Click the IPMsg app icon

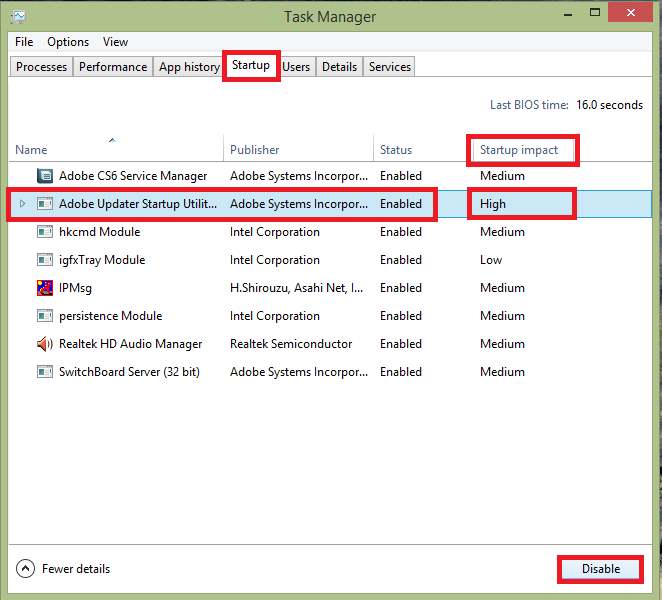tap(44, 288)
